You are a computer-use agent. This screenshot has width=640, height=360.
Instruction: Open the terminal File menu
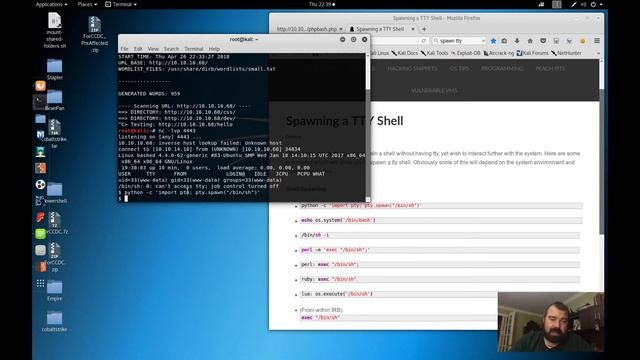click(124, 49)
